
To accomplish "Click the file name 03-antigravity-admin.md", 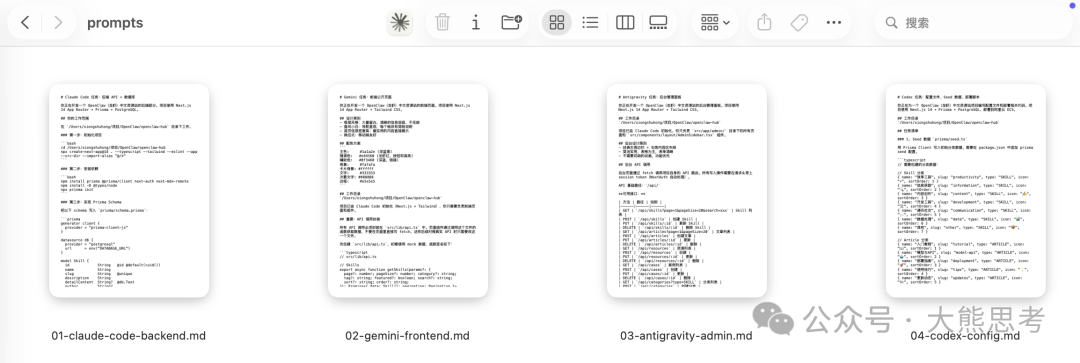I will click(x=687, y=336).
